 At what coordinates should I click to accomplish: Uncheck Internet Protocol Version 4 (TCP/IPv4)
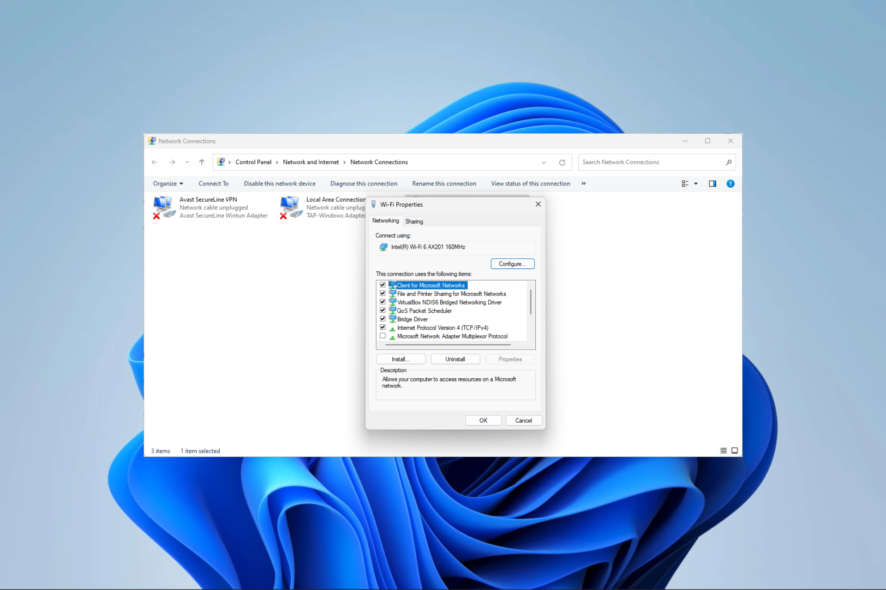click(x=383, y=327)
